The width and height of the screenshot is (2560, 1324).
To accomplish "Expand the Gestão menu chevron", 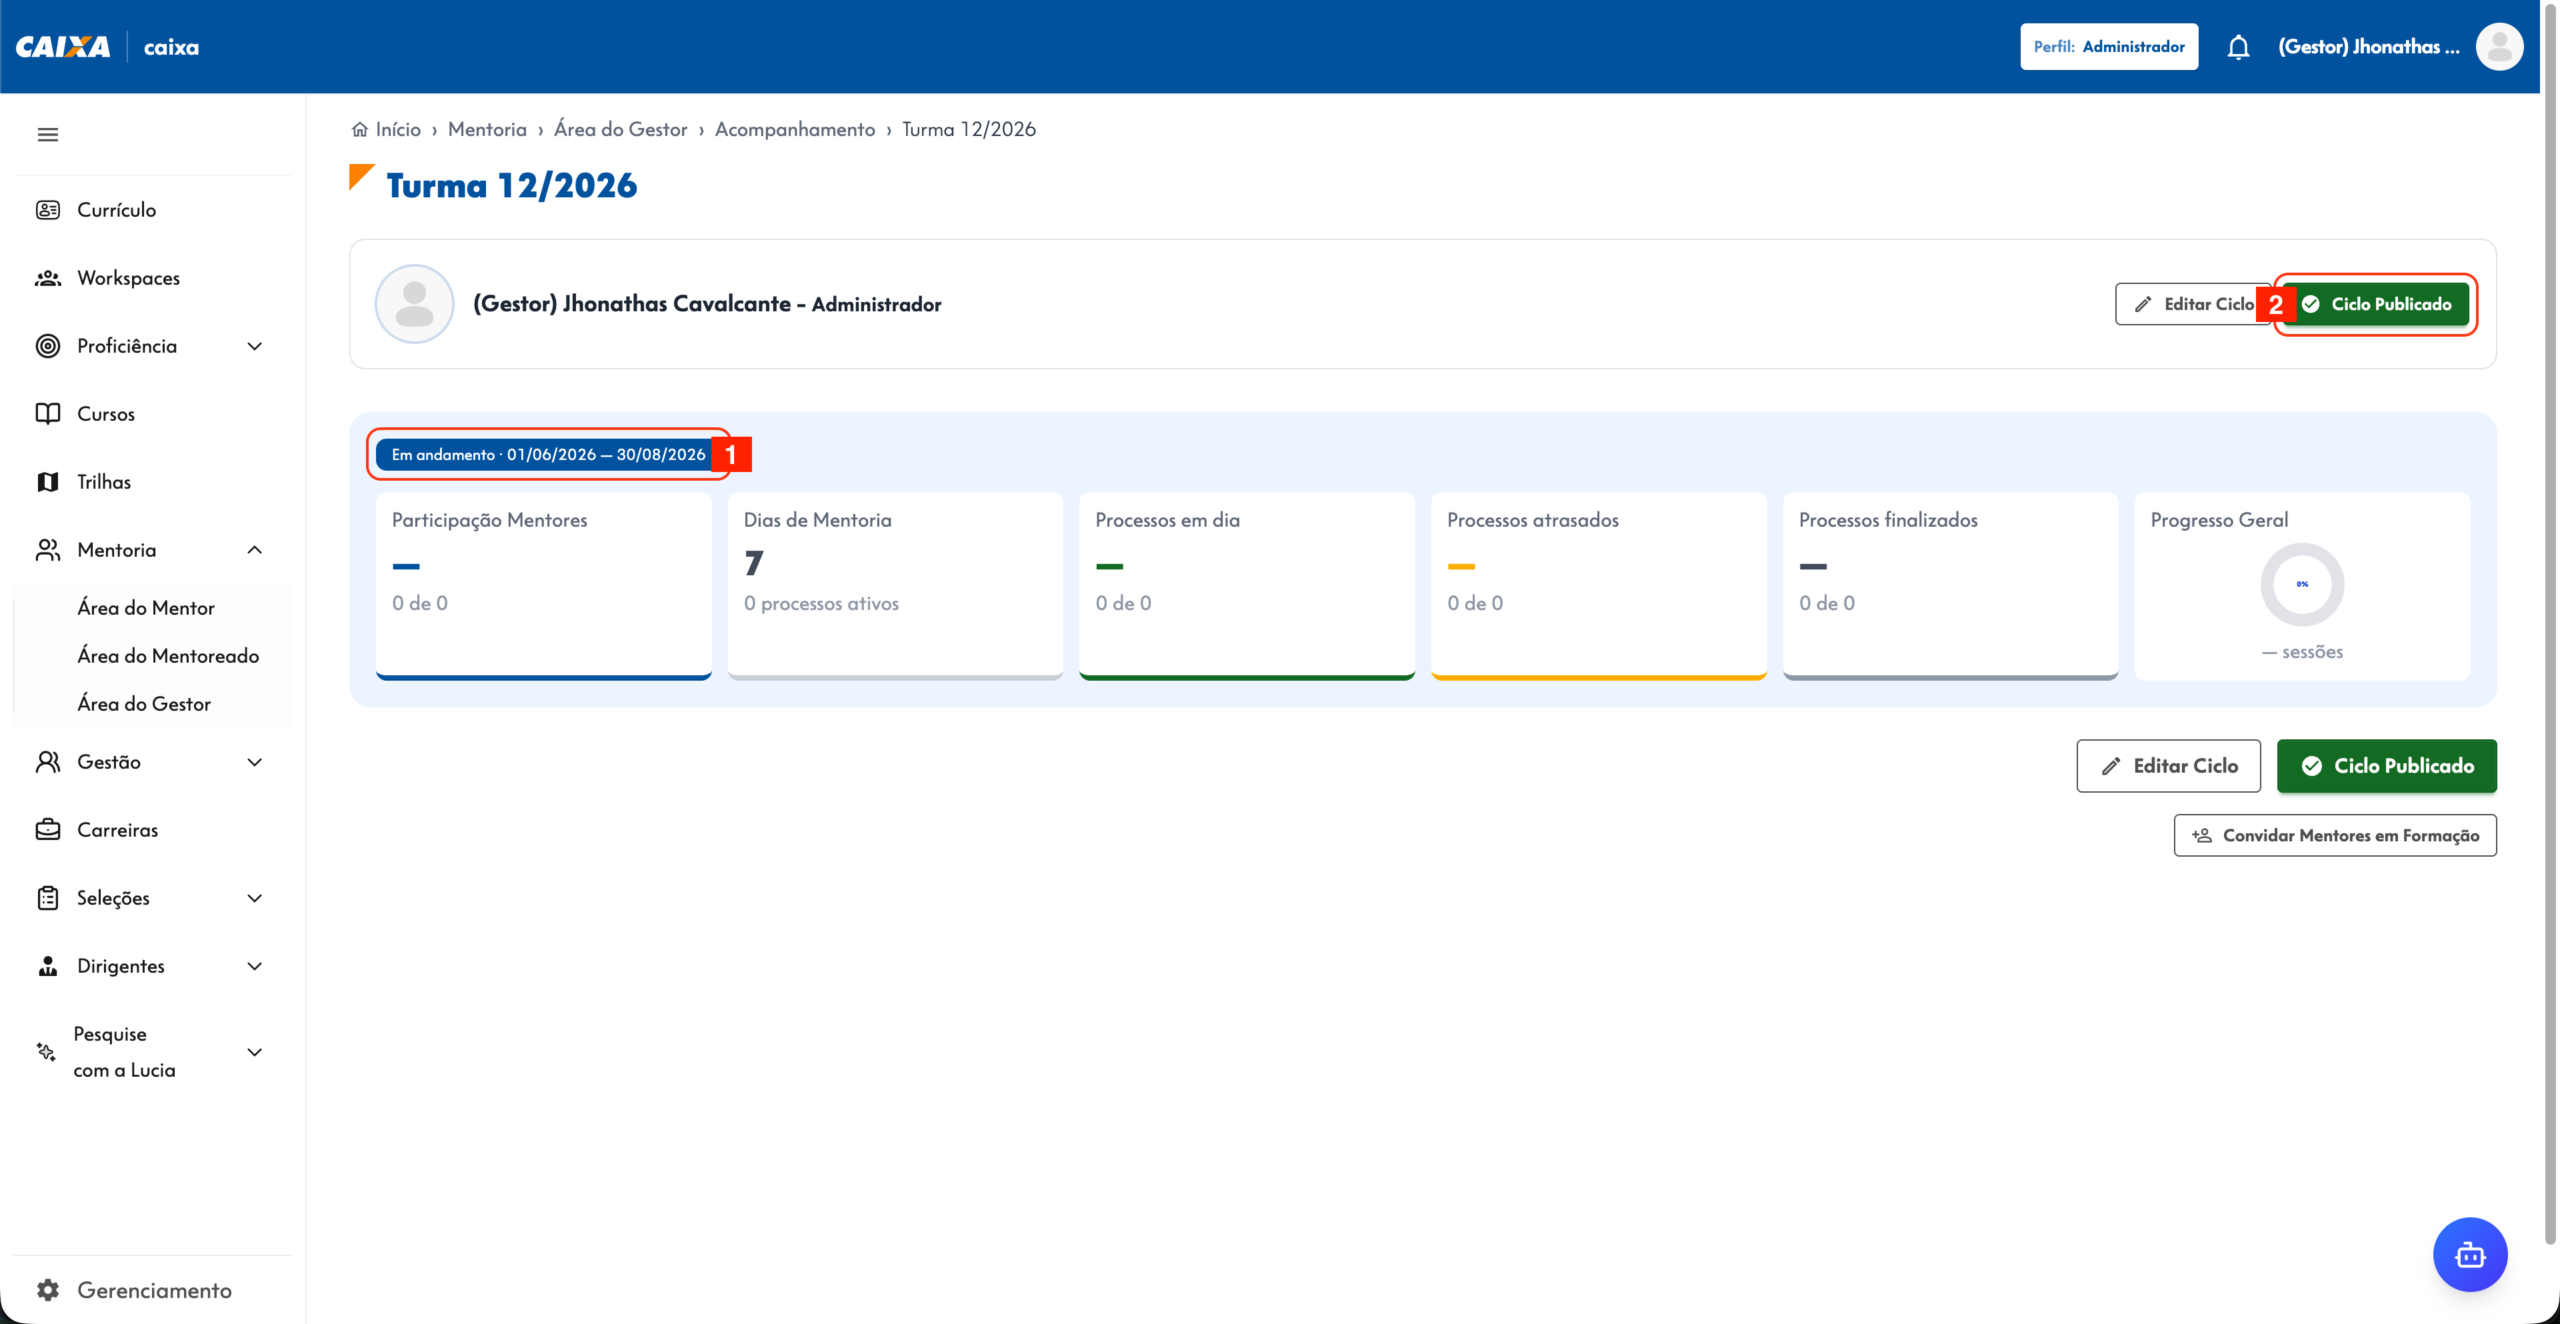I will point(255,762).
